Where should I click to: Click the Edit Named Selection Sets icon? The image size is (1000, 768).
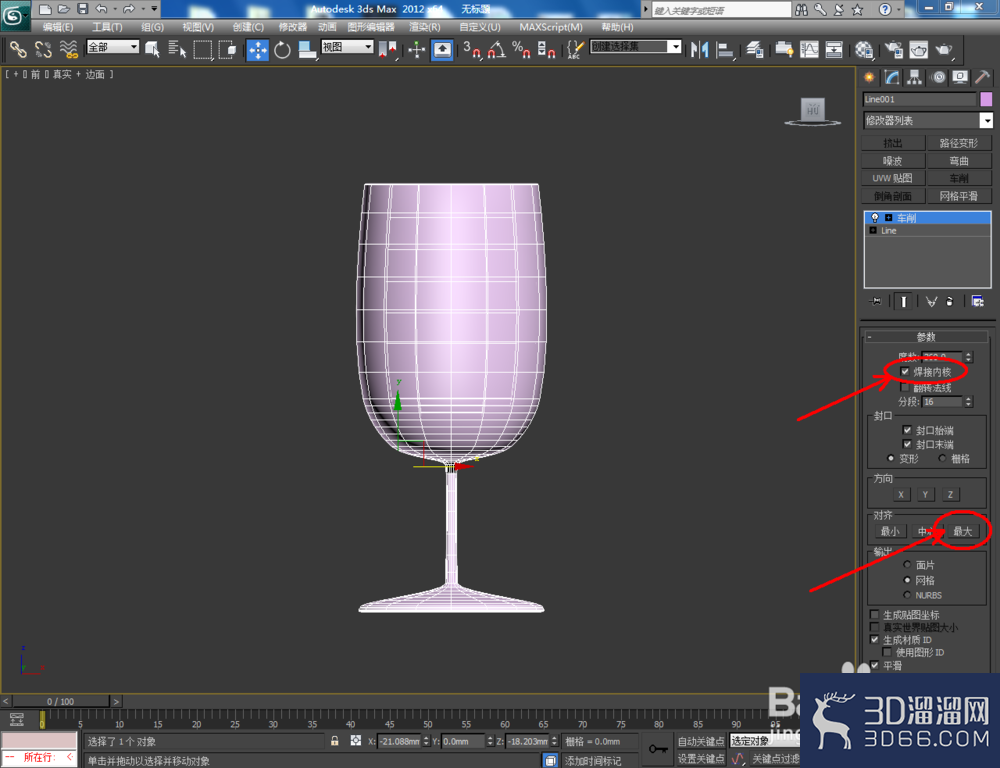tap(575, 50)
